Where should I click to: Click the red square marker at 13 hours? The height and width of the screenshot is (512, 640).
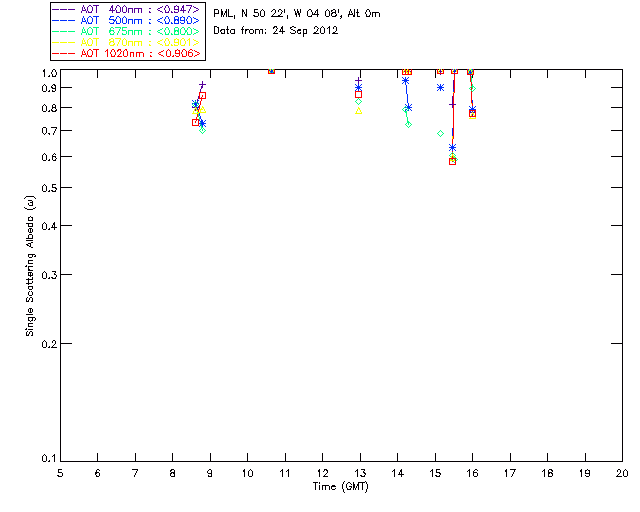[x=358, y=94]
